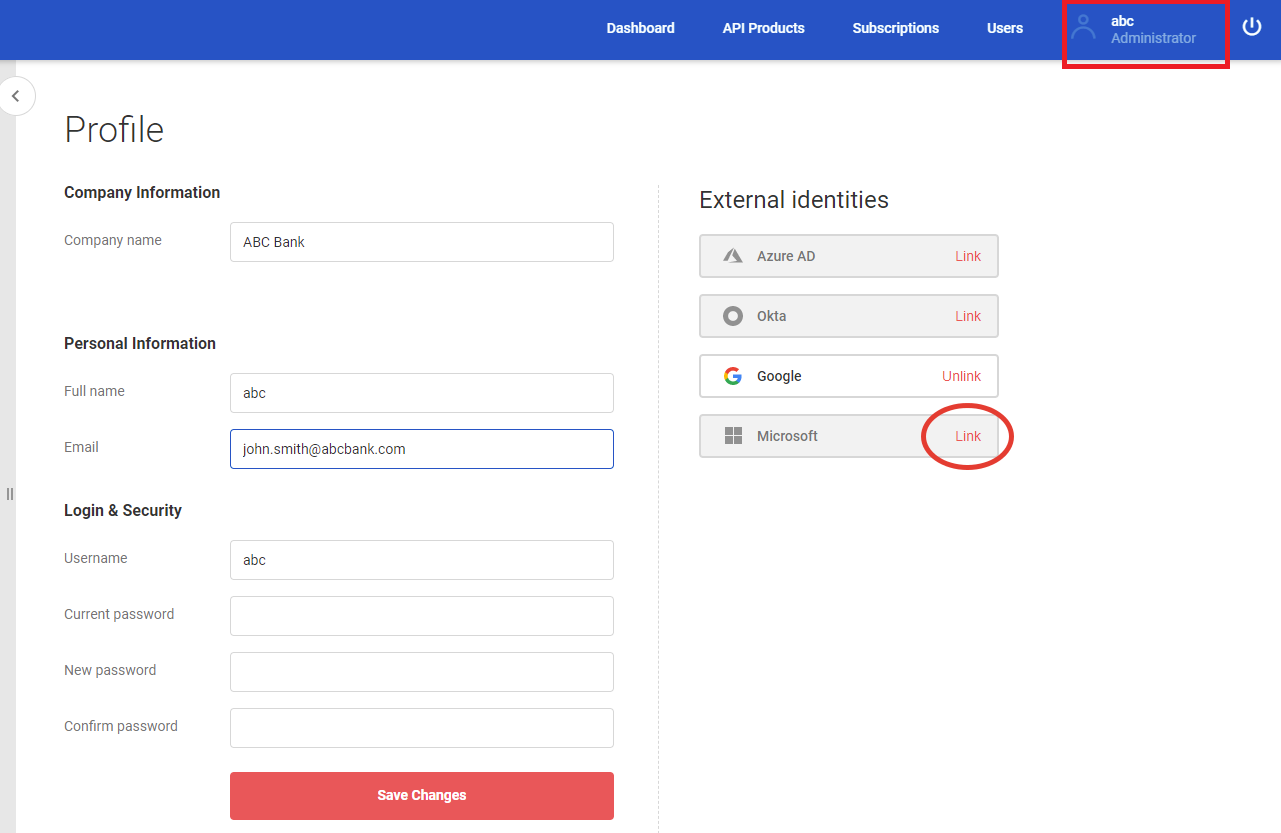Click the power logout icon
Screen dimensions: 1281x833
(1252, 27)
